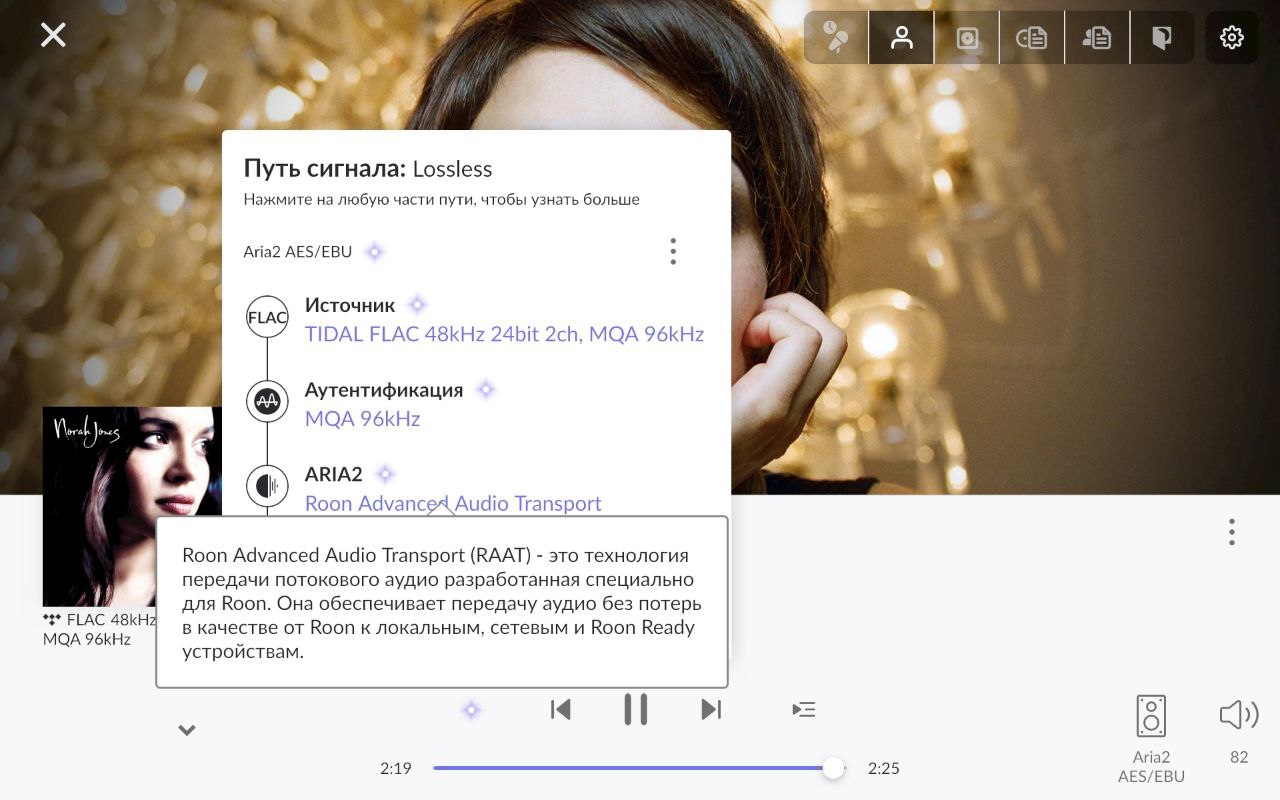
Task: Click the Аутентификация heading
Action: 384,390
